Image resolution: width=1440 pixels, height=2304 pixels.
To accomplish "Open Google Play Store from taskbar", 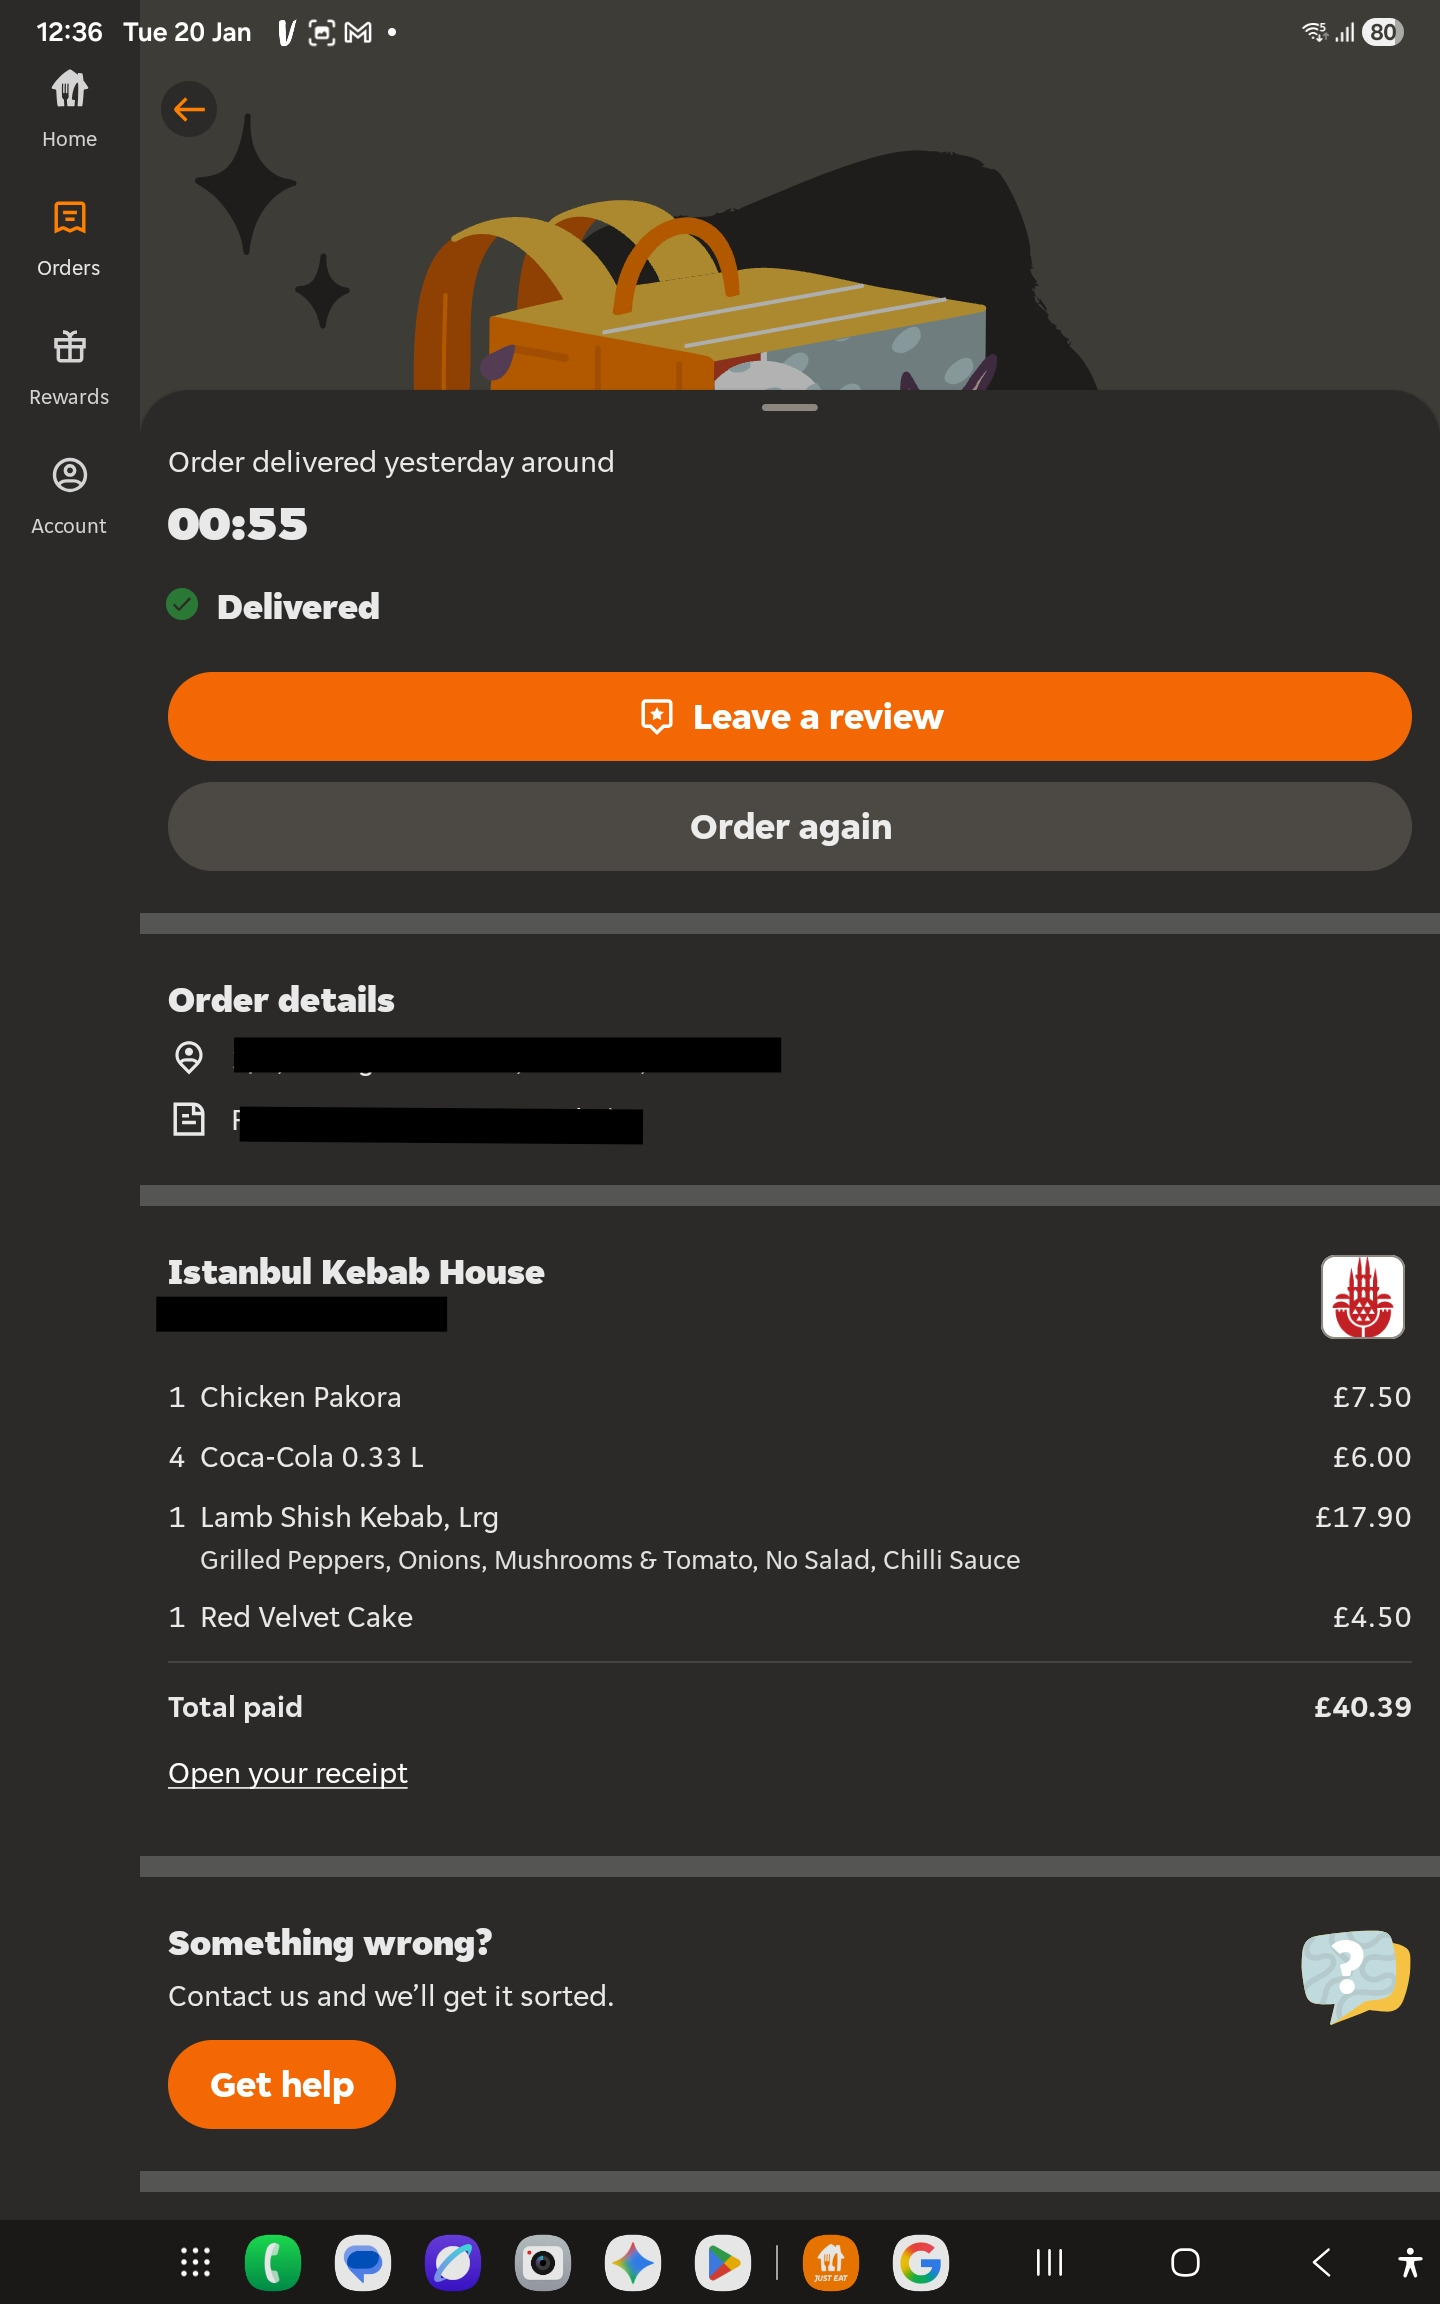I will pos(723,2262).
